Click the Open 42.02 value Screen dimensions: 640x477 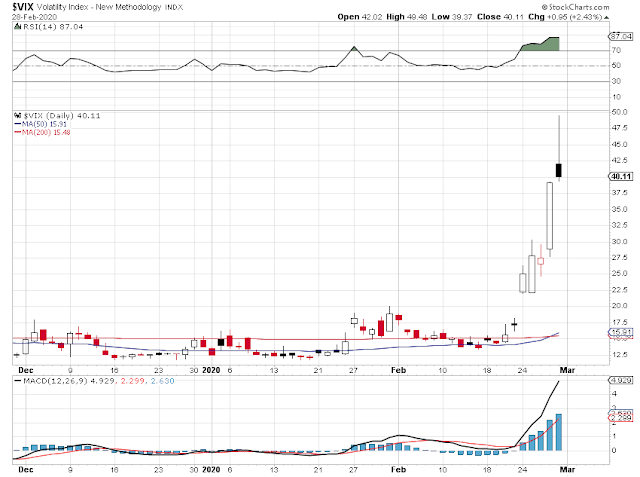pyautogui.click(x=360, y=17)
